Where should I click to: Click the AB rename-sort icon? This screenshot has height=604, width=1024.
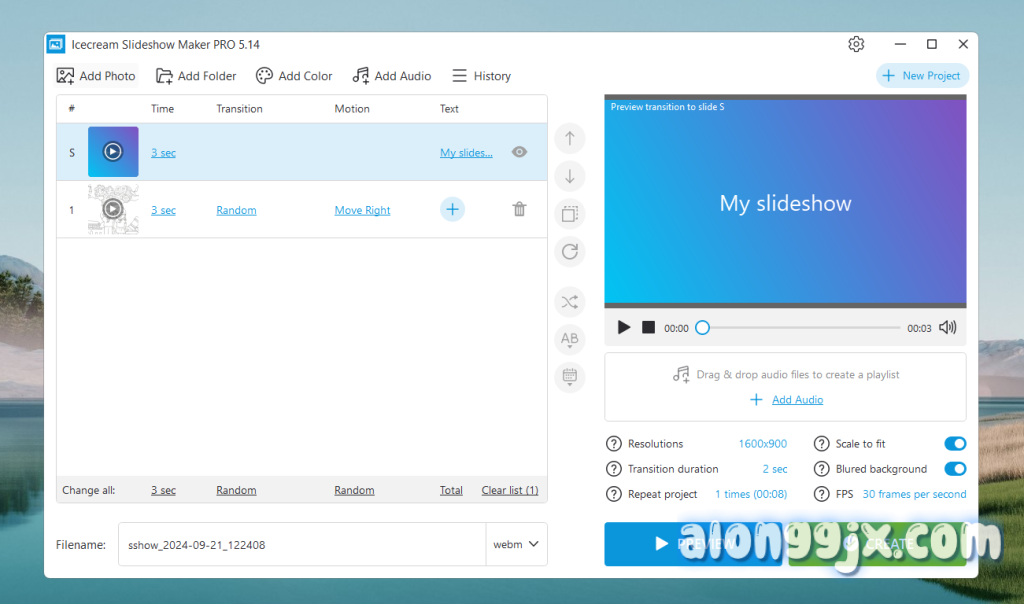(570, 339)
